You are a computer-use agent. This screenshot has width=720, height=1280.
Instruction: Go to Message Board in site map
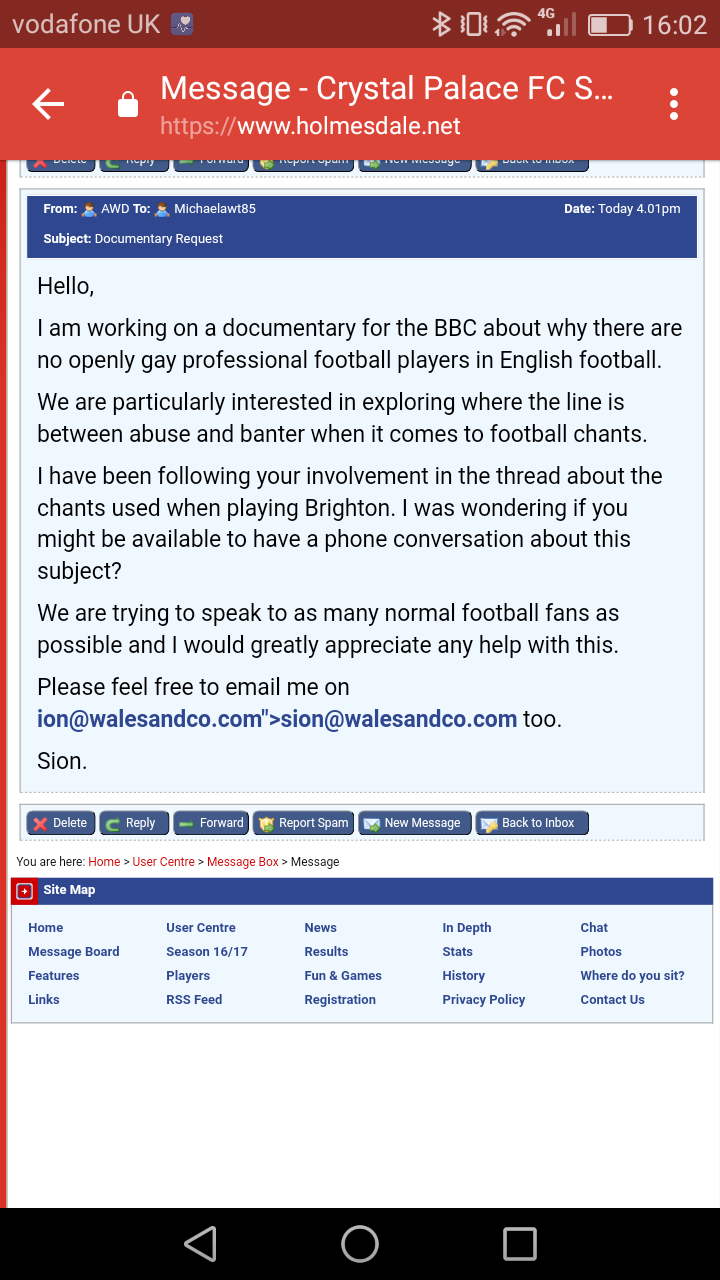pyautogui.click(x=74, y=952)
